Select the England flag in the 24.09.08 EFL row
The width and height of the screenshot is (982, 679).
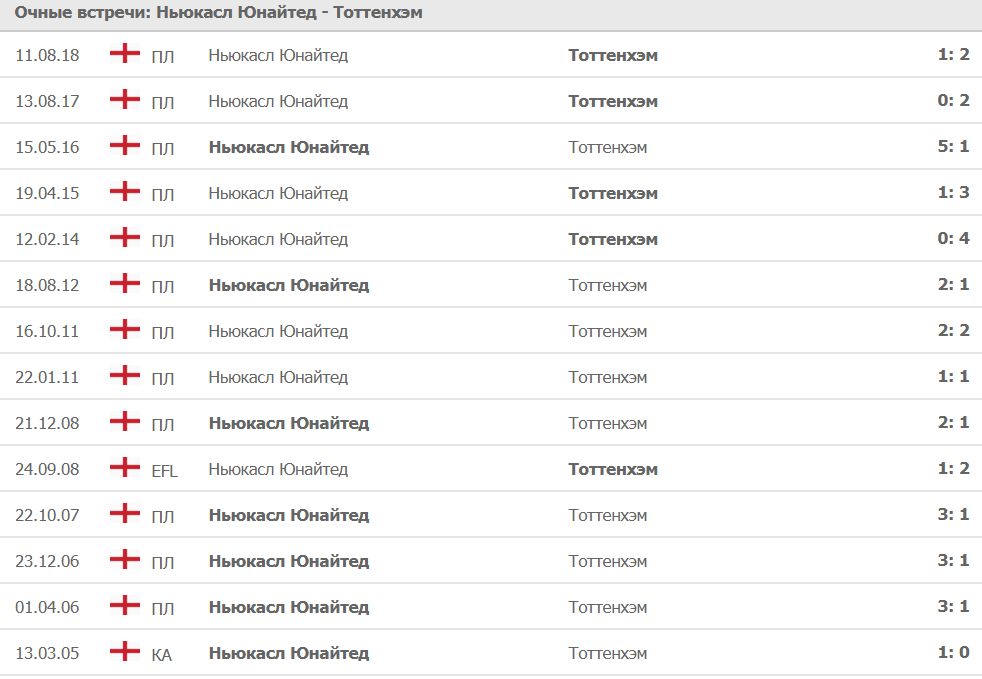pyautogui.click(x=124, y=468)
